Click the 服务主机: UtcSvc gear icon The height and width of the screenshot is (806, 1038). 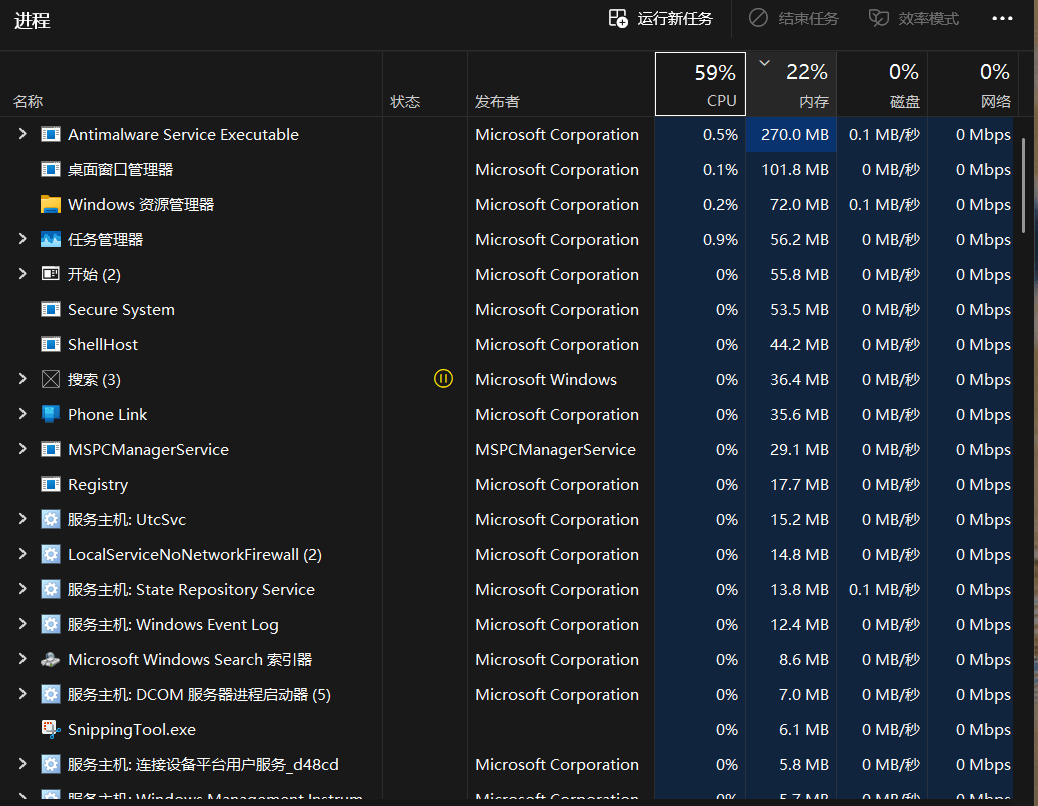click(51, 519)
